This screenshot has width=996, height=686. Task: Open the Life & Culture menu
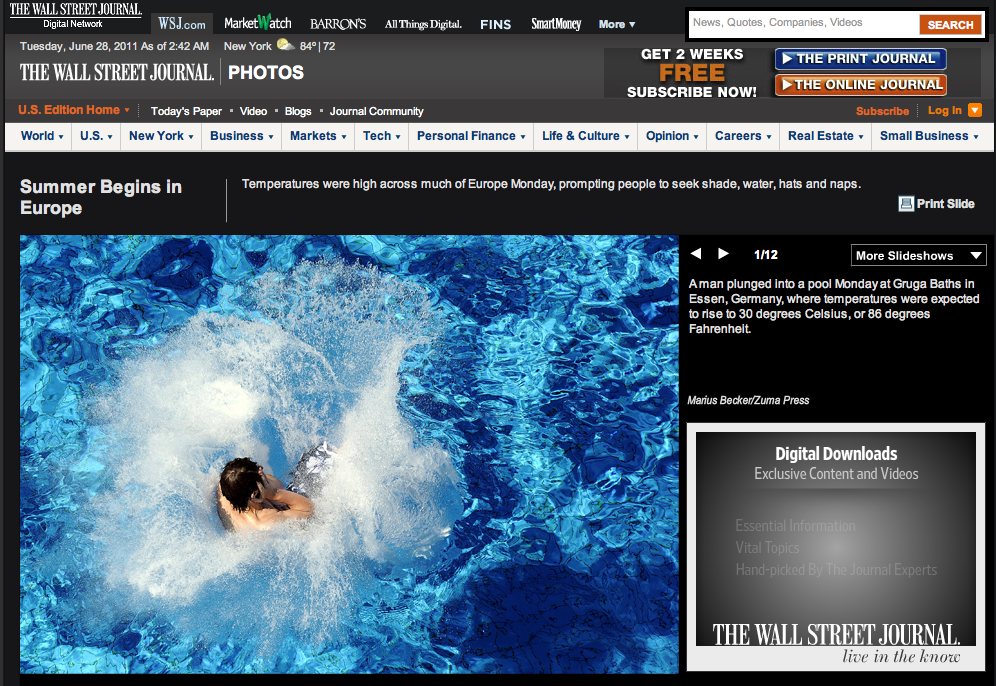point(585,136)
